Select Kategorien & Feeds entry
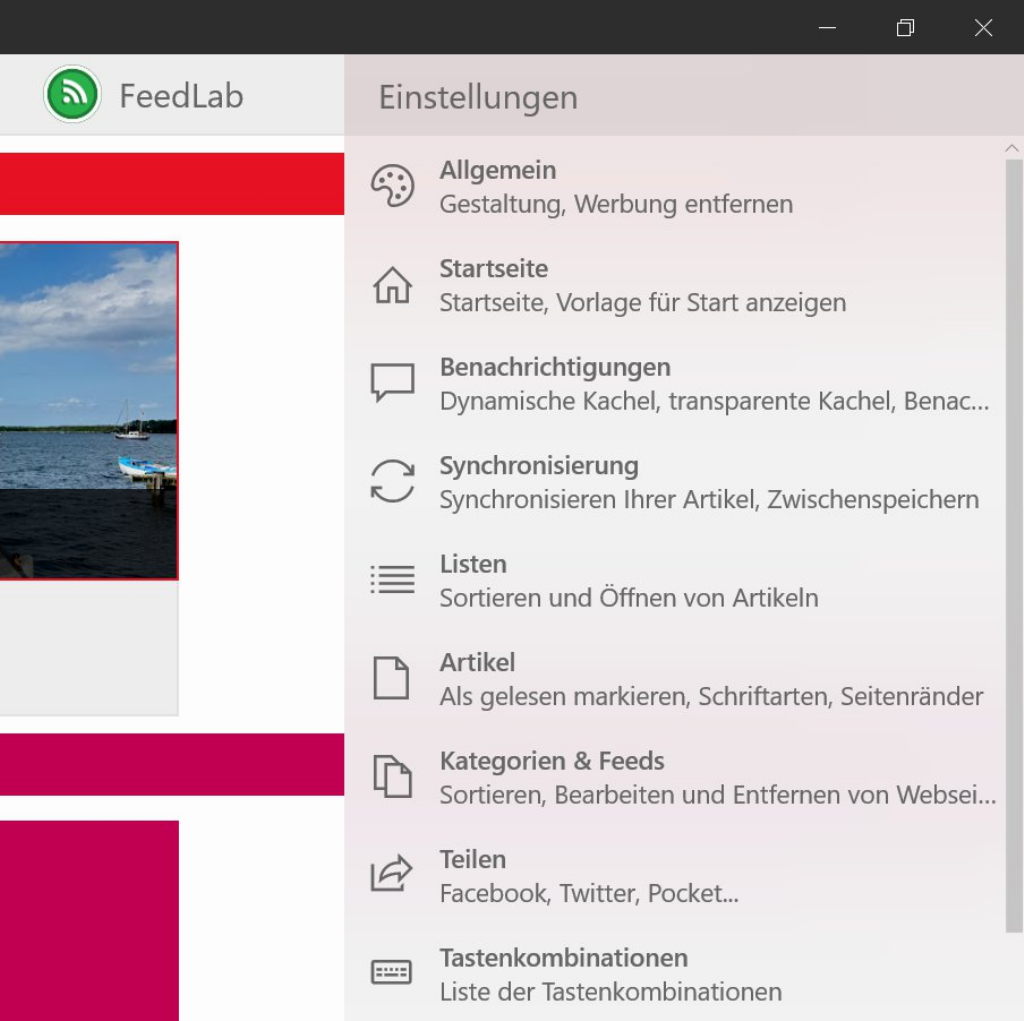This screenshot has height=1021, width=1024. click(674, 777)
